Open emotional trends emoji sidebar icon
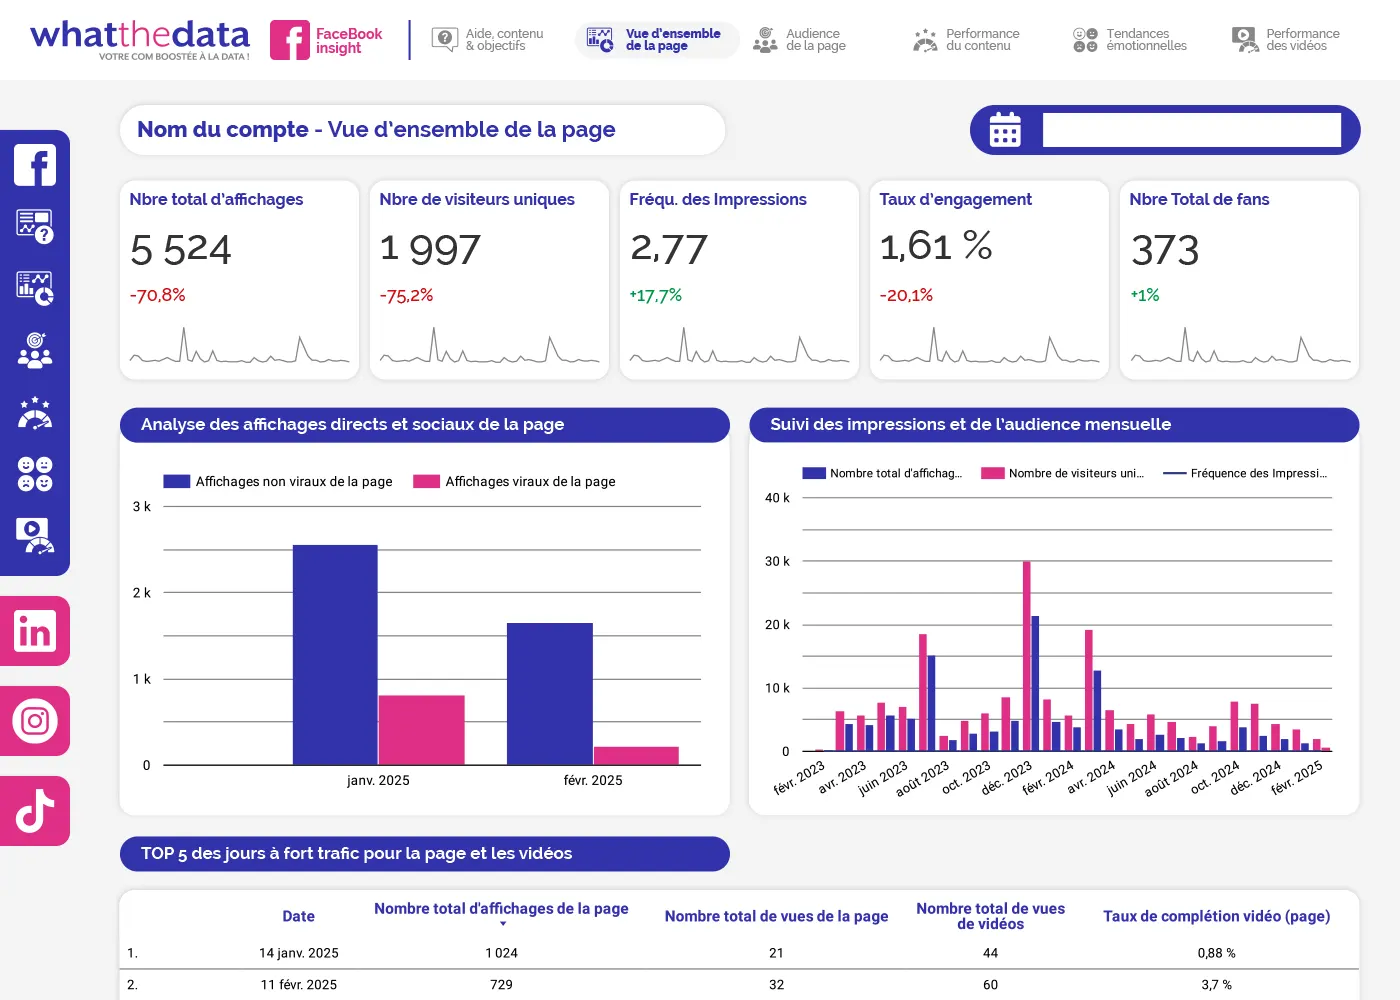 (x=35, y=473)
